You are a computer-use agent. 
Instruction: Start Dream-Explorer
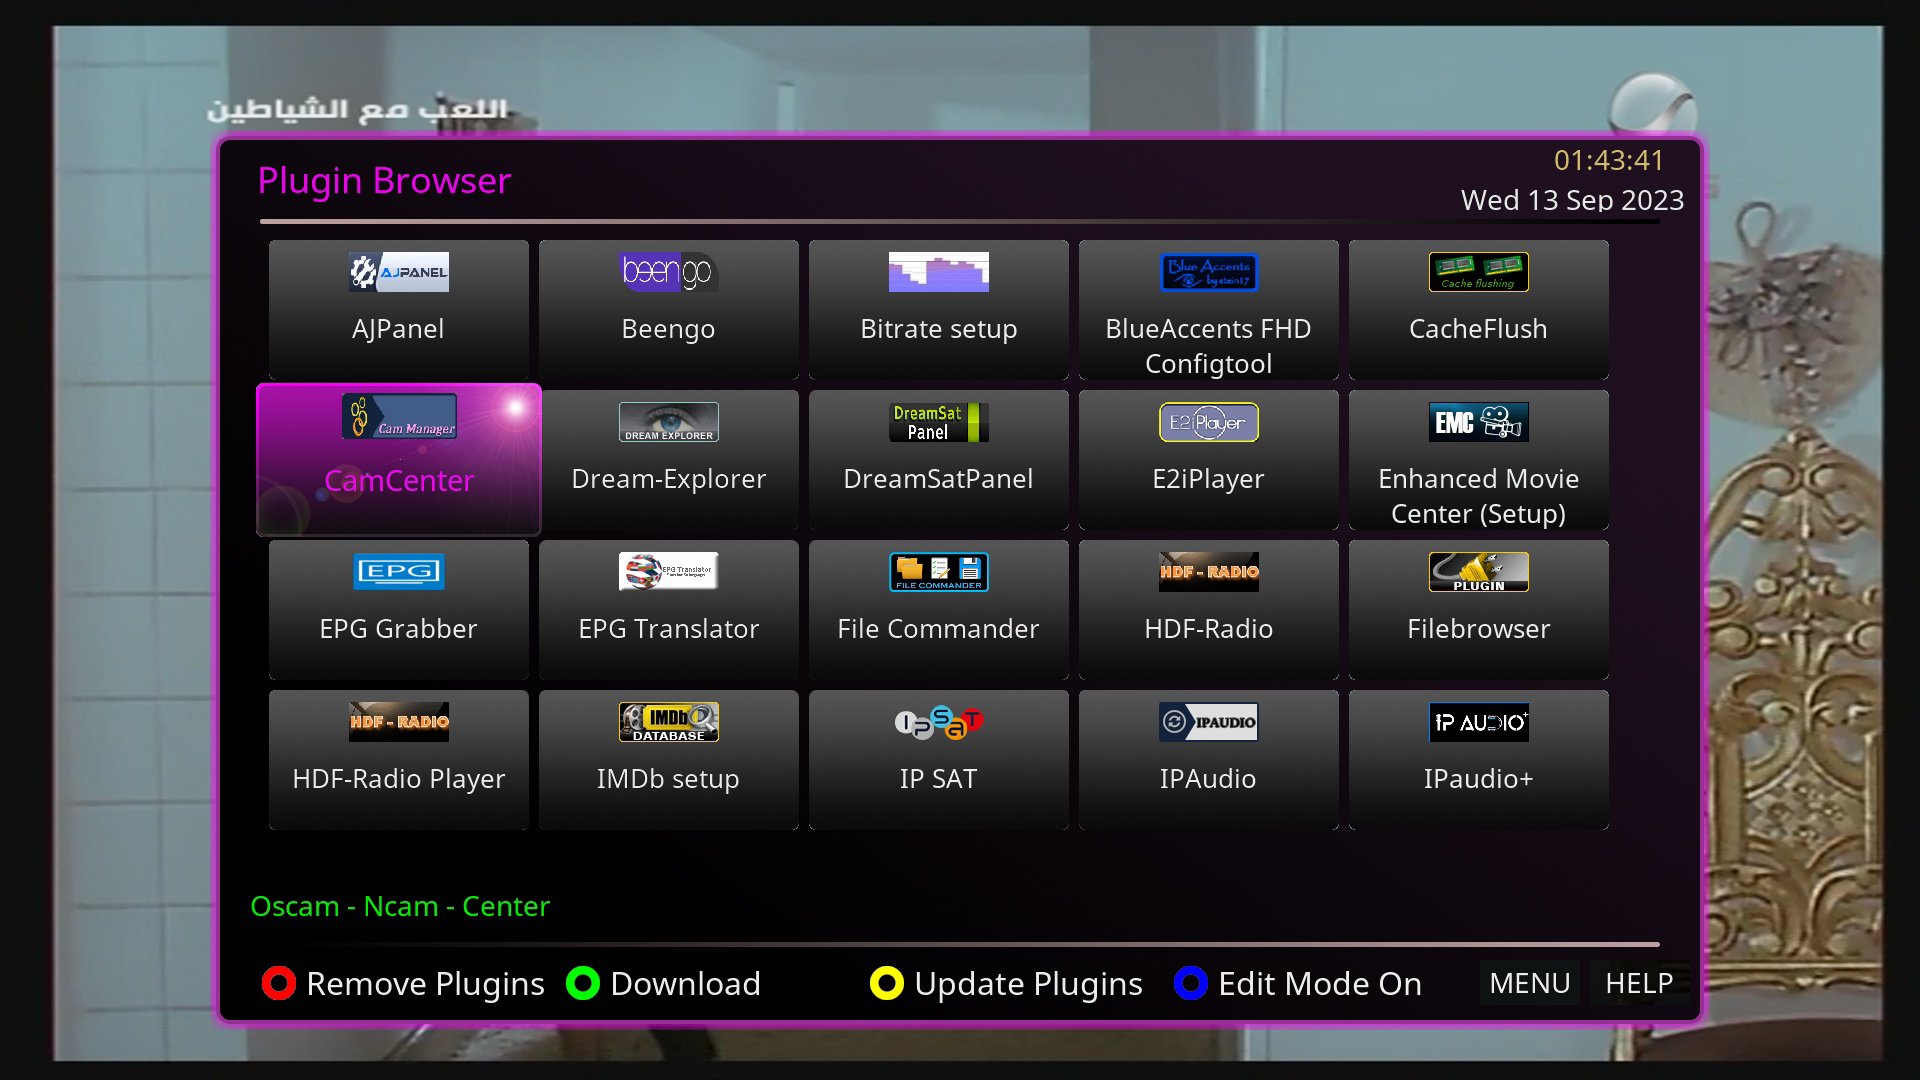point(668,460)
